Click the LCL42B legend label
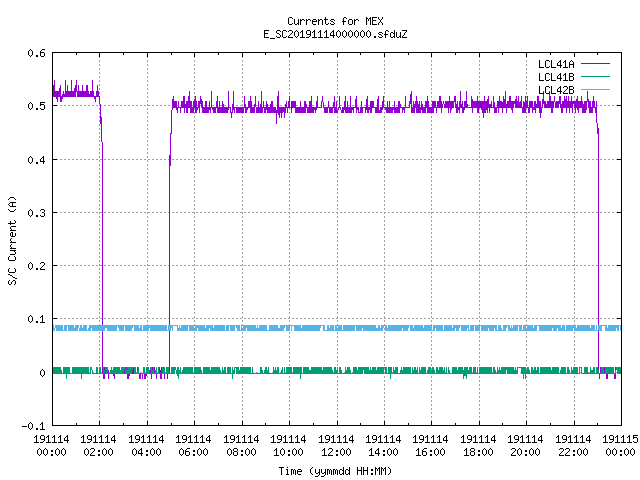640x480 pixels. point(556,90)
